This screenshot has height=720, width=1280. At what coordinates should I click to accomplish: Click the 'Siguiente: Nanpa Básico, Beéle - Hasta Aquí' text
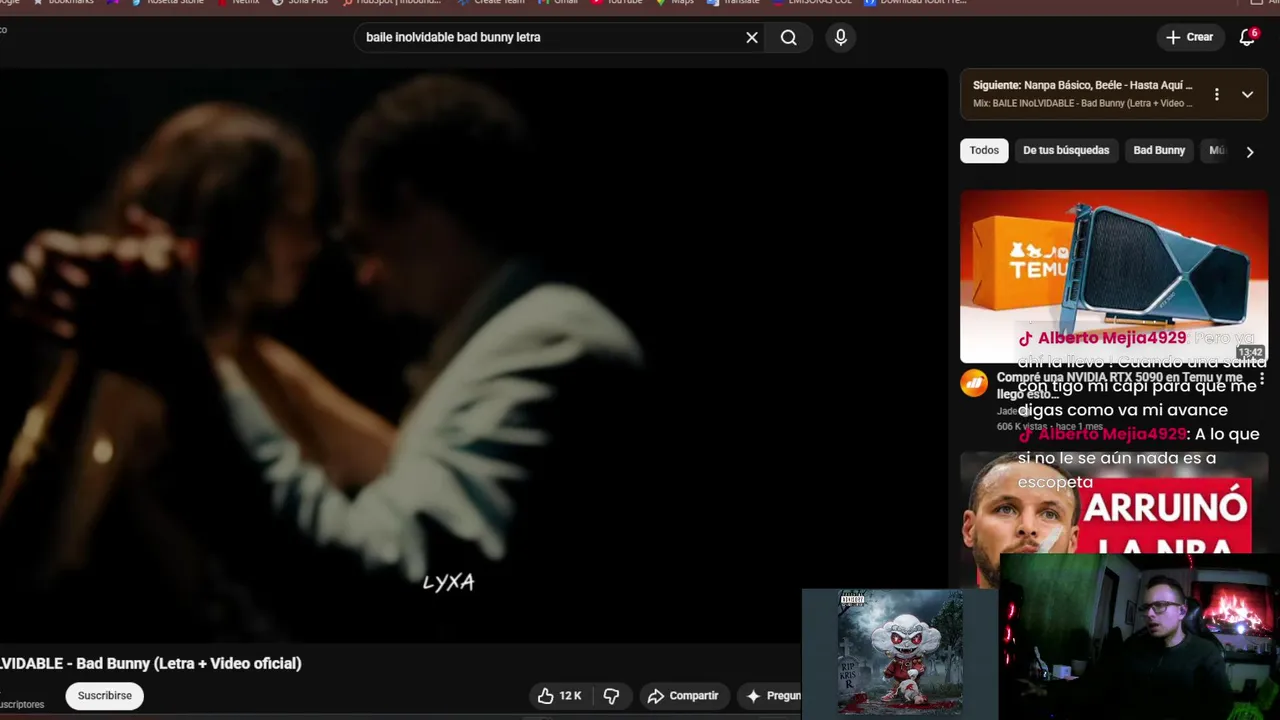click(1083, 86)
